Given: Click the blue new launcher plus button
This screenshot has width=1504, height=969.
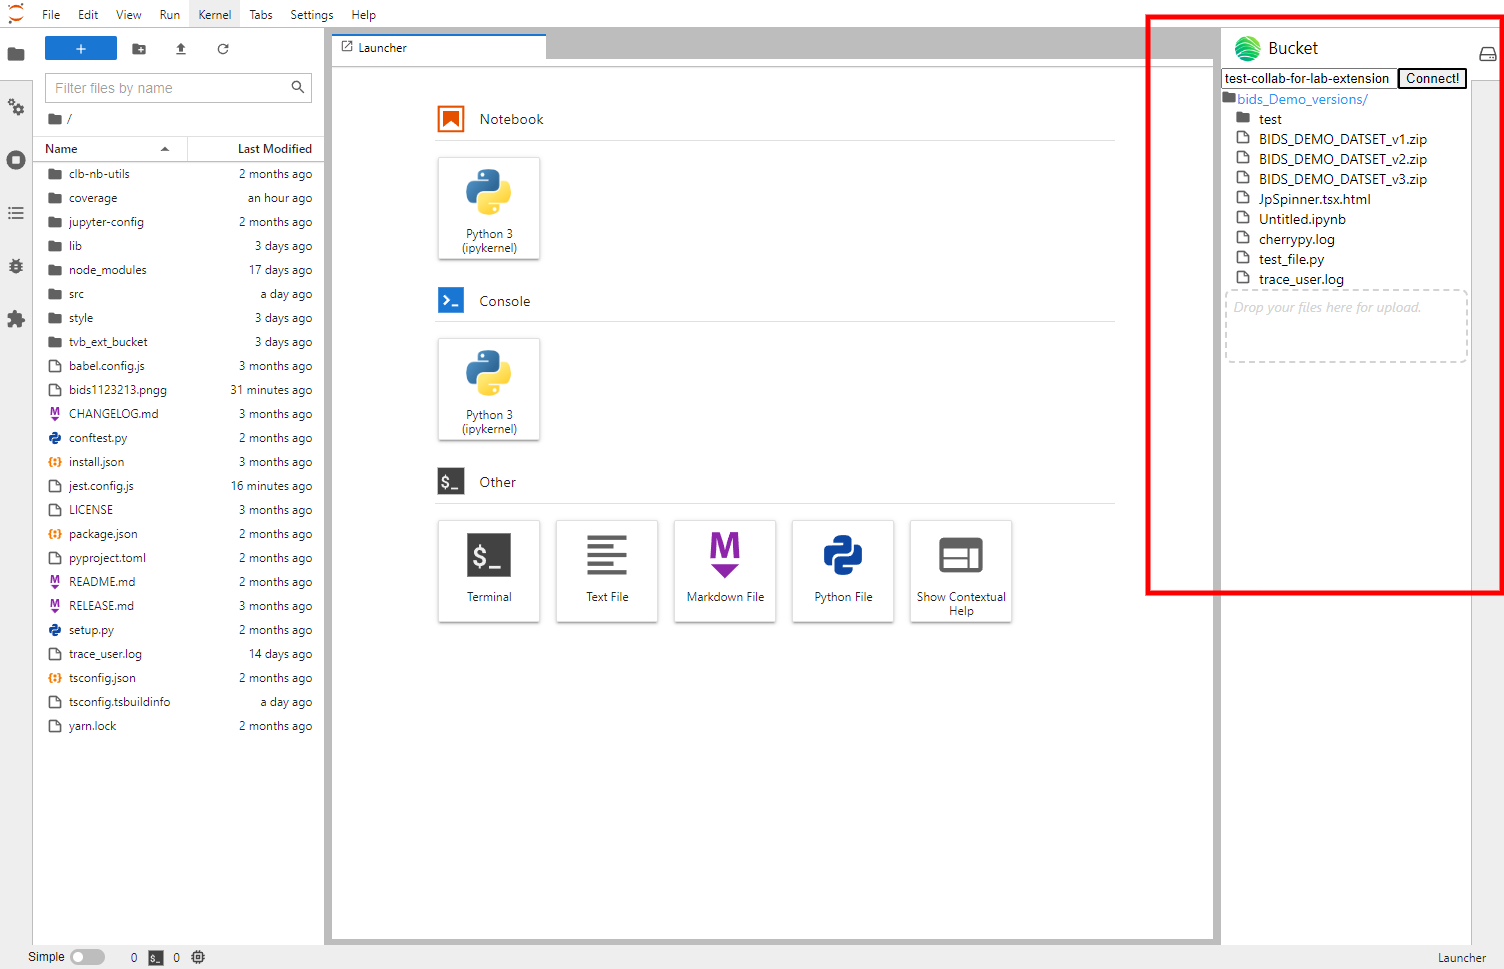Looking at the screenshot, I should coord(81,49).
